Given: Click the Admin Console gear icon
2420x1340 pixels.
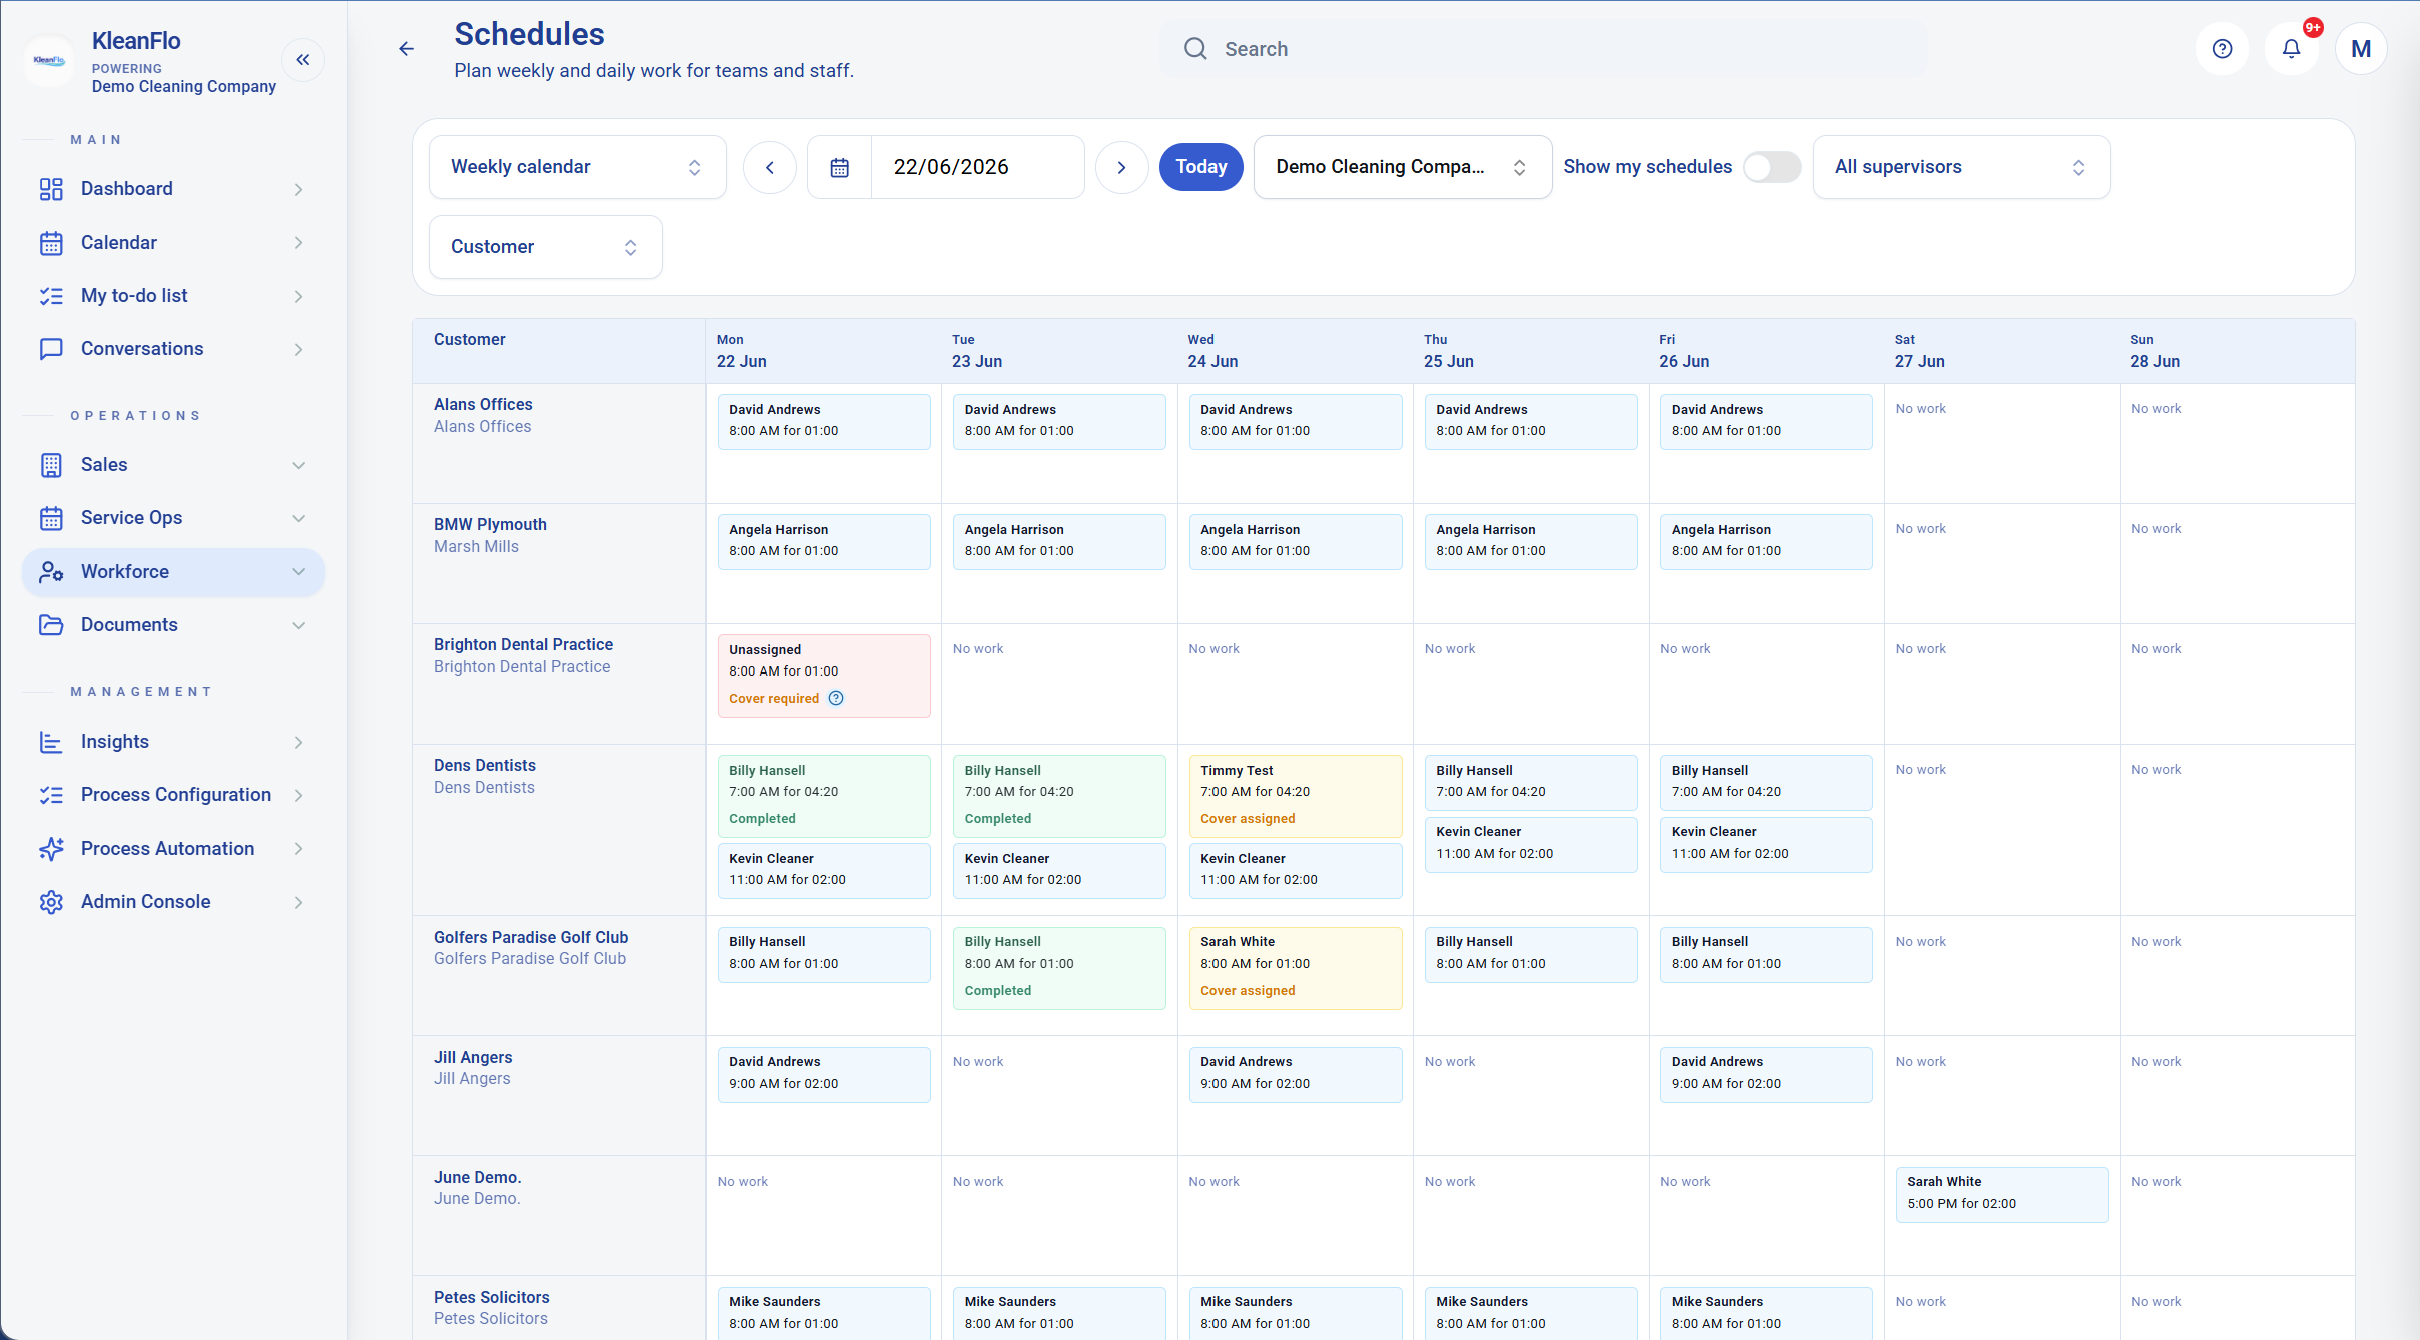Looking at the screenshot, I should tap(51, 902).
